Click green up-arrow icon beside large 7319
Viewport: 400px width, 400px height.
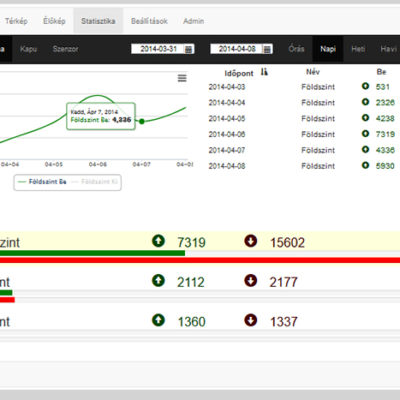(x=158, y=241)
